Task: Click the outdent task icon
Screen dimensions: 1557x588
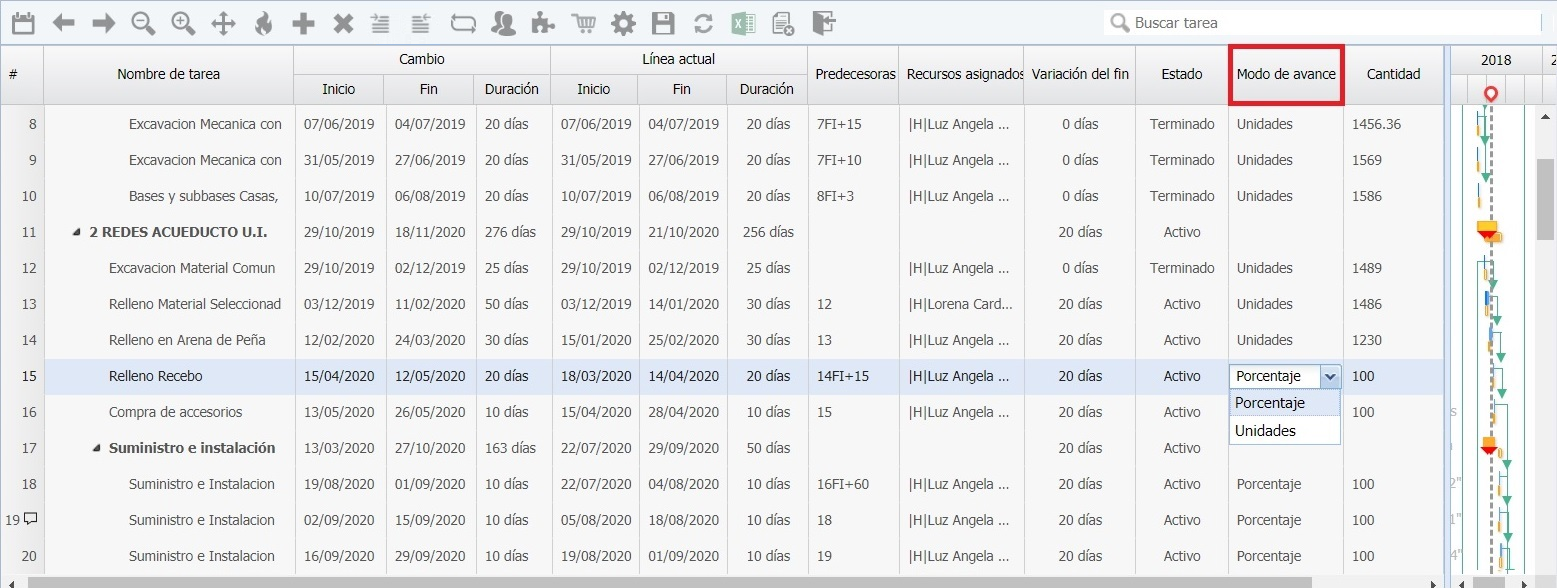Action: click(x=421, y=23)
